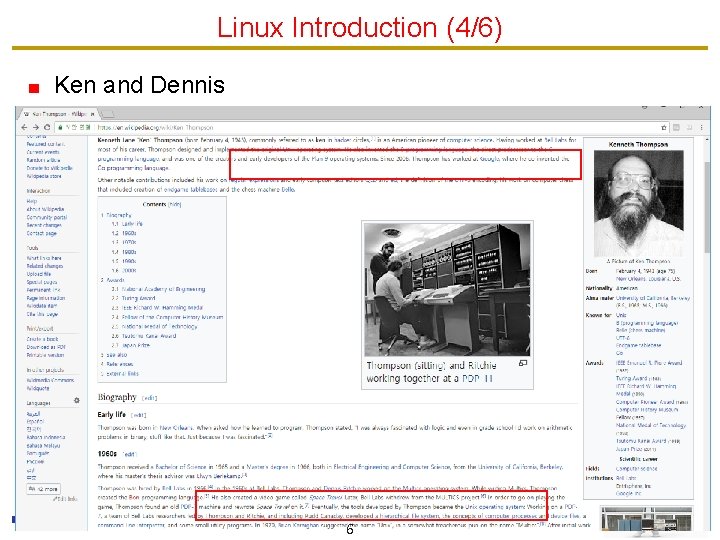Open the Español language version
The image size is (720, 540).
click(x=35, y=421)
